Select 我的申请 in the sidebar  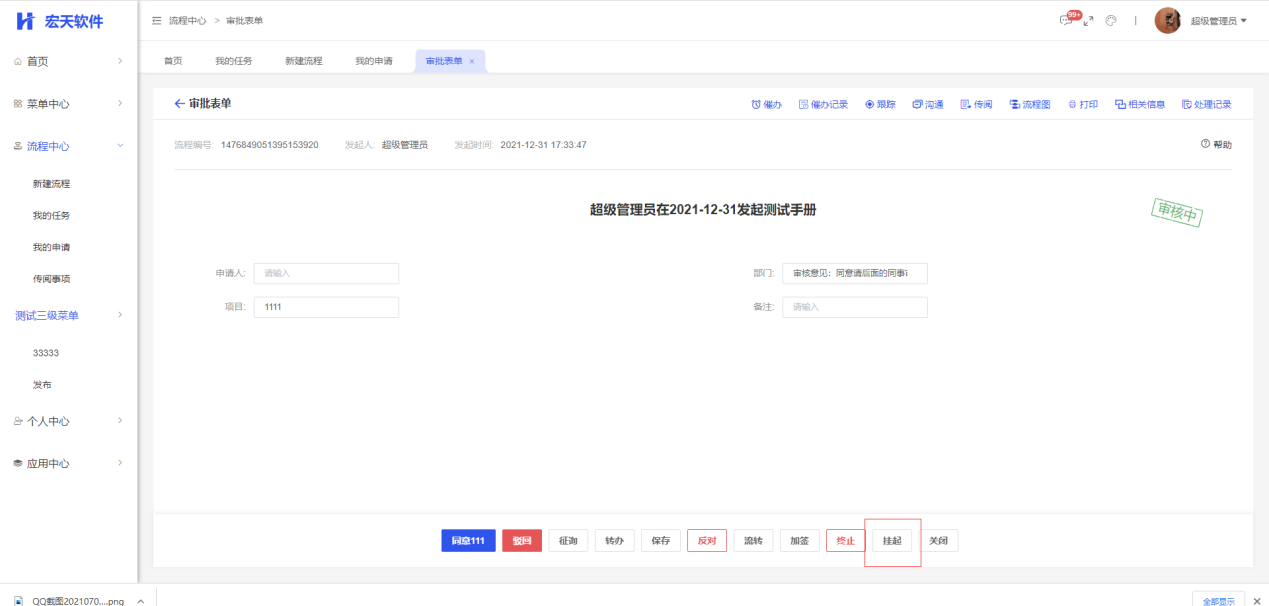click(51, 247)
